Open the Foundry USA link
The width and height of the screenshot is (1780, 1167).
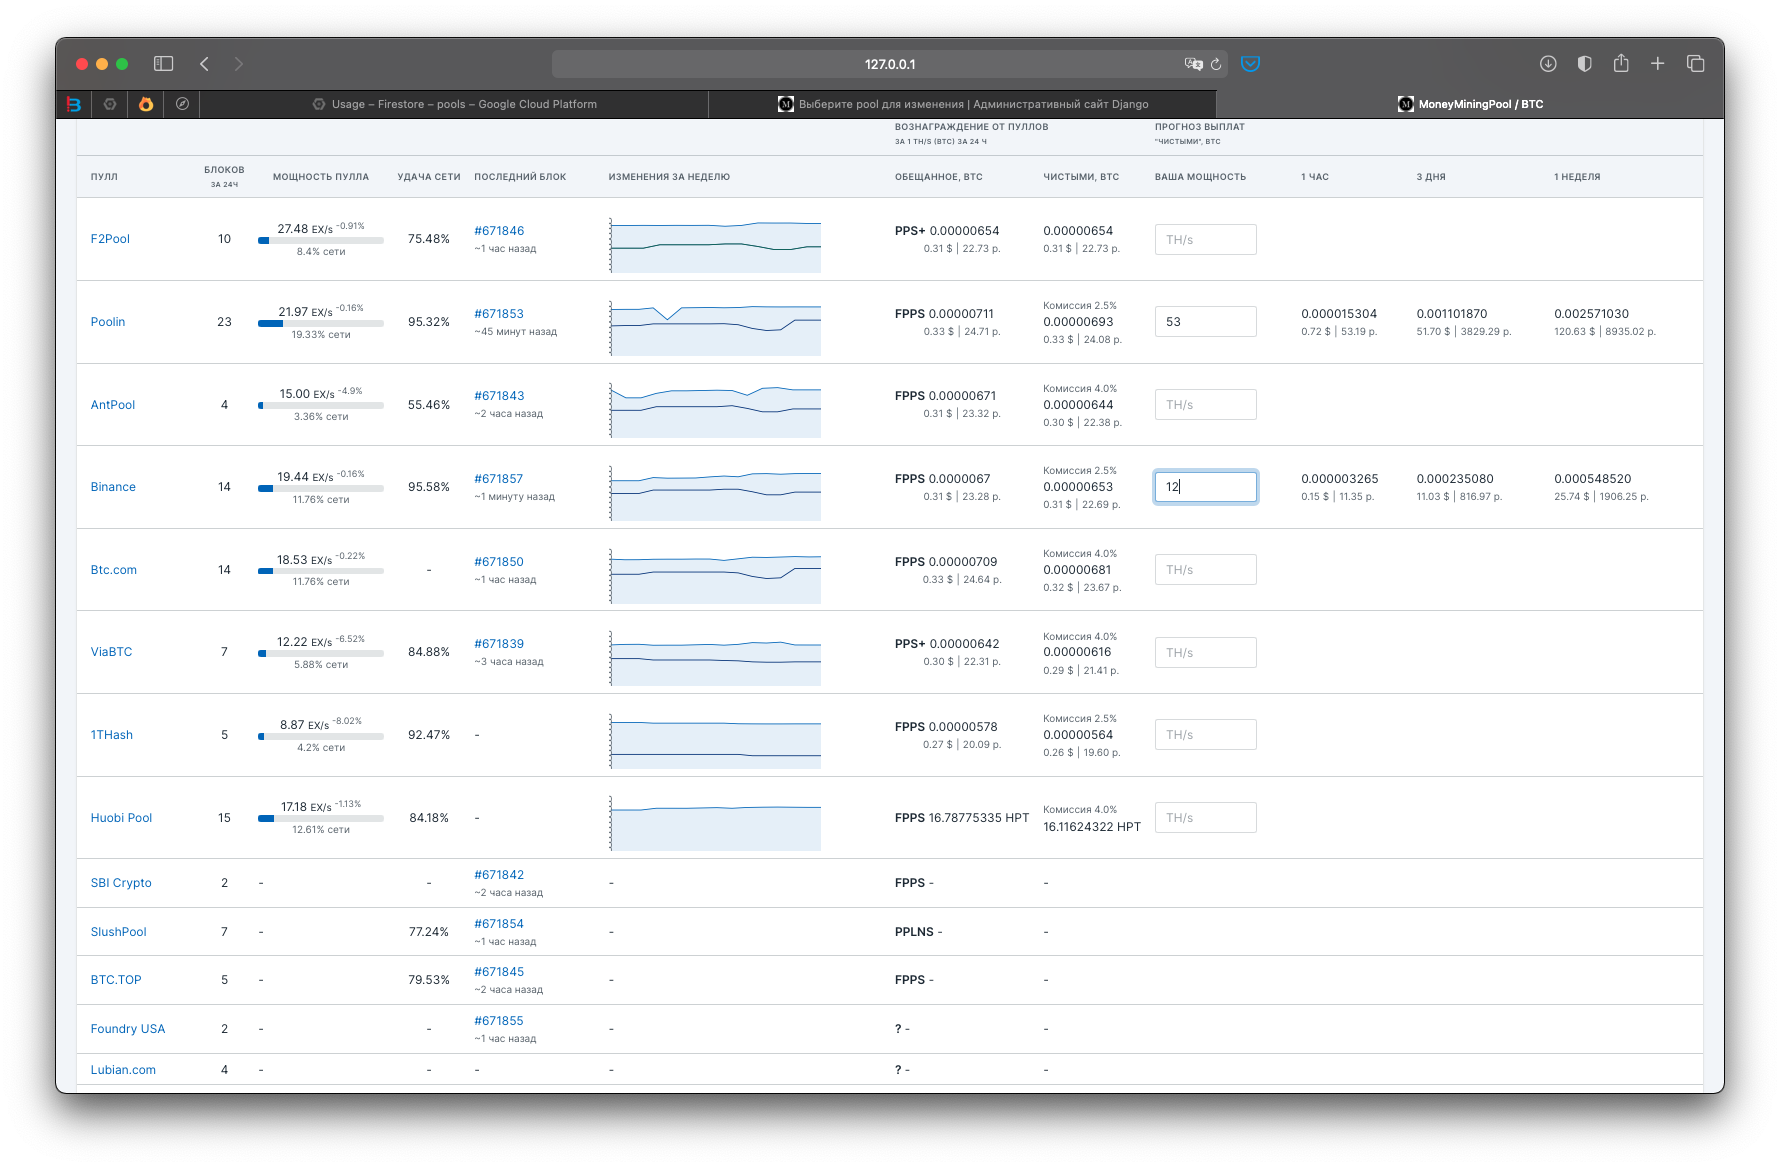tap(128, 1029)
